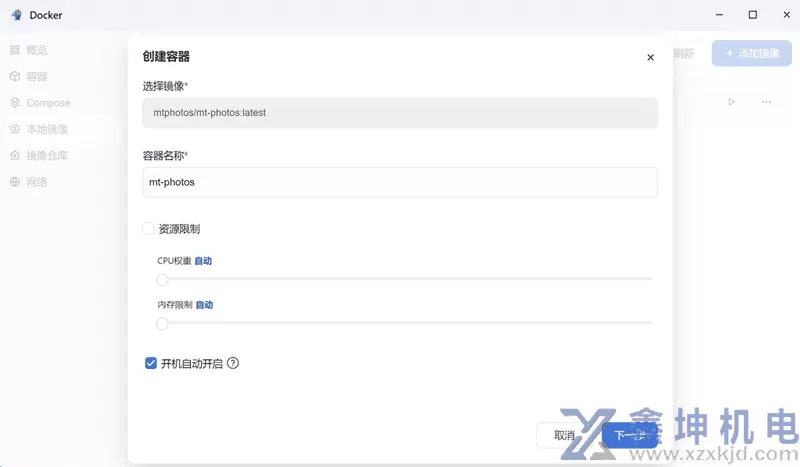Click the 创建容器 dialog title
Viewport: 800px width, 467px height.
tap(166, 57)
